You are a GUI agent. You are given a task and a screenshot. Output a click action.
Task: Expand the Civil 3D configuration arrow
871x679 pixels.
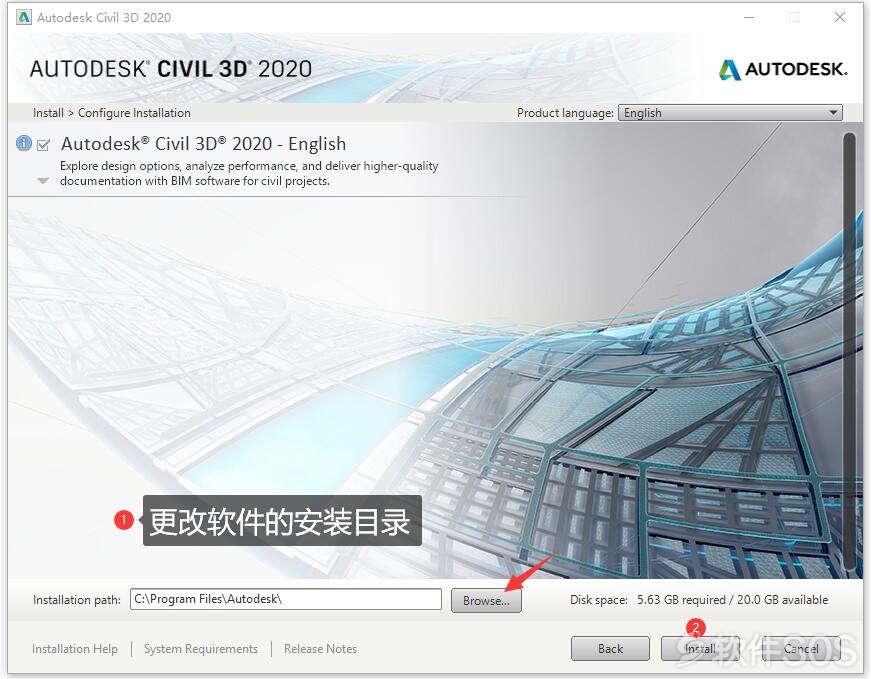point(43,181)
